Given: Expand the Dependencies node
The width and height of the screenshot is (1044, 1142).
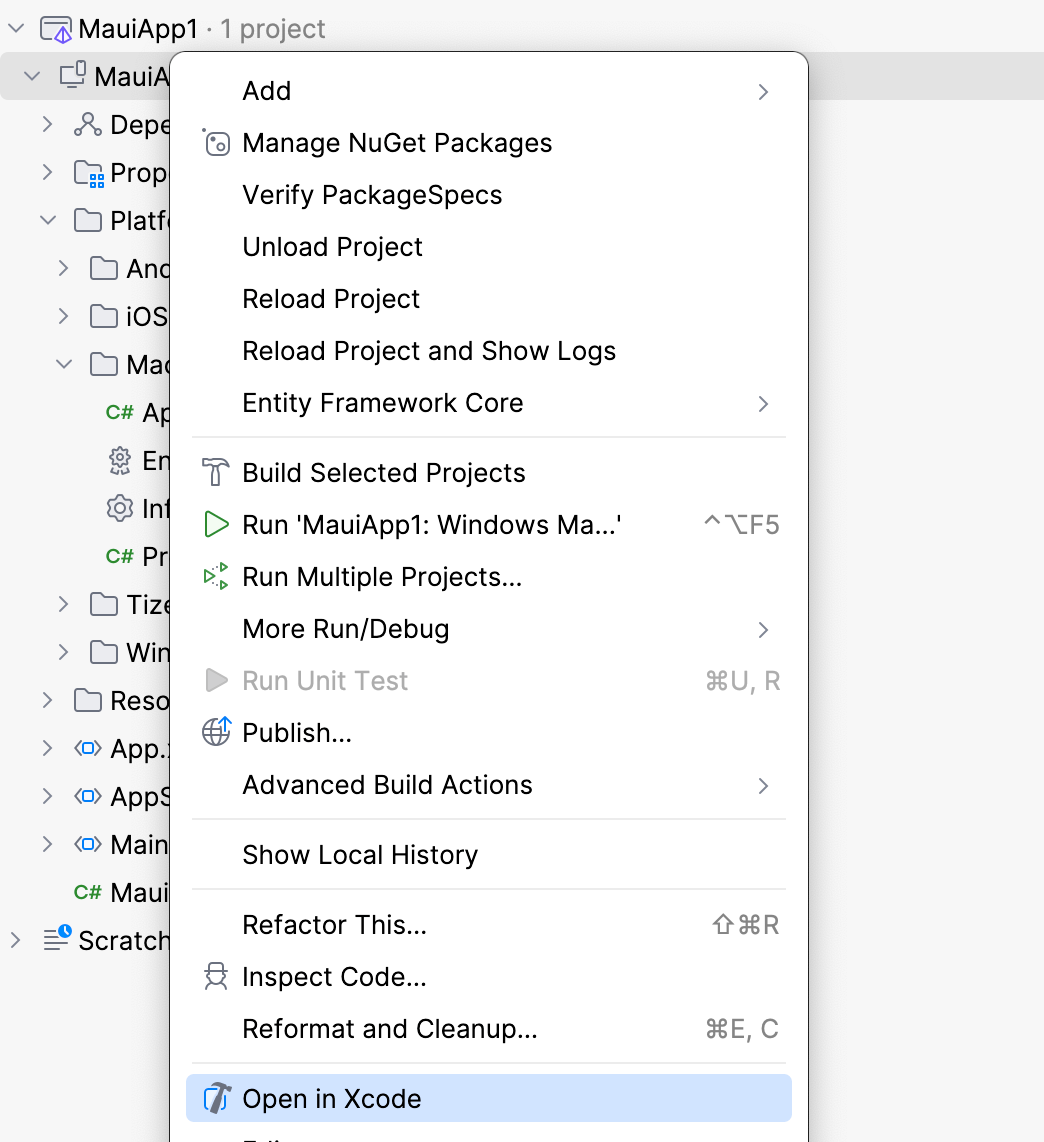Looking at the screenshot, I should pos(47,124).
